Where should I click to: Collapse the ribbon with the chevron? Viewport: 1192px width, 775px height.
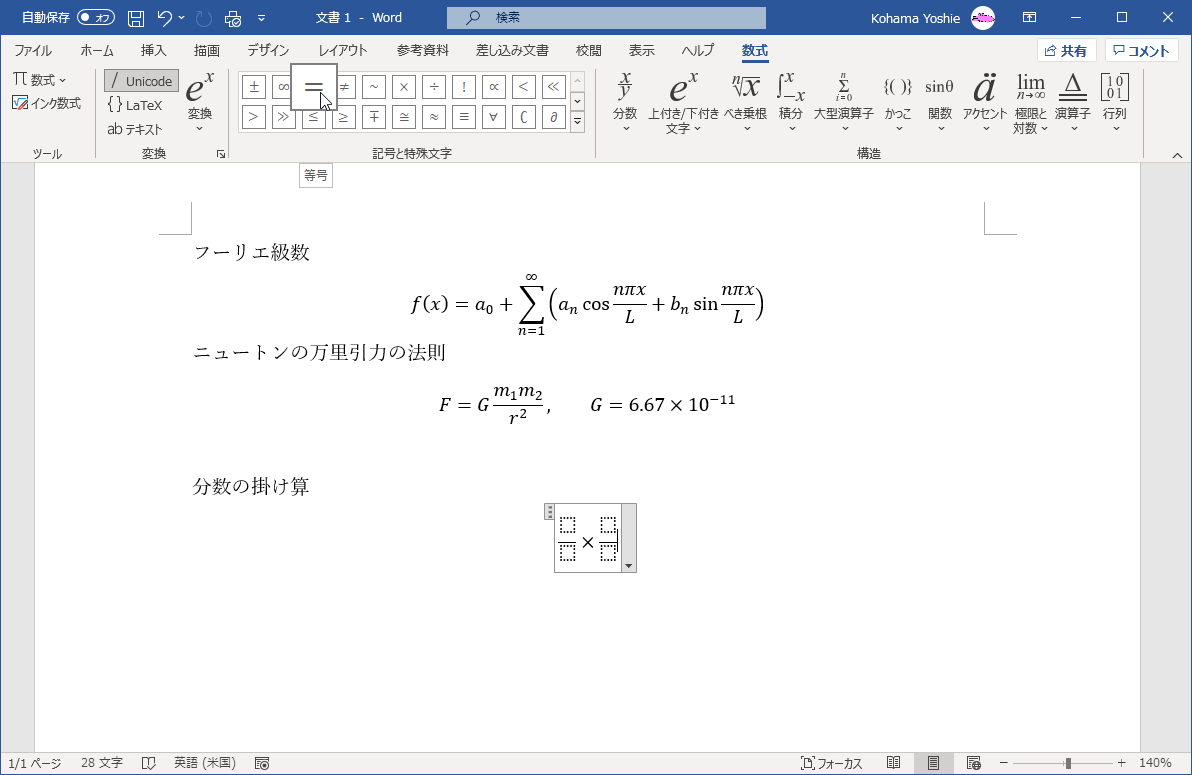pos(1177,155)
